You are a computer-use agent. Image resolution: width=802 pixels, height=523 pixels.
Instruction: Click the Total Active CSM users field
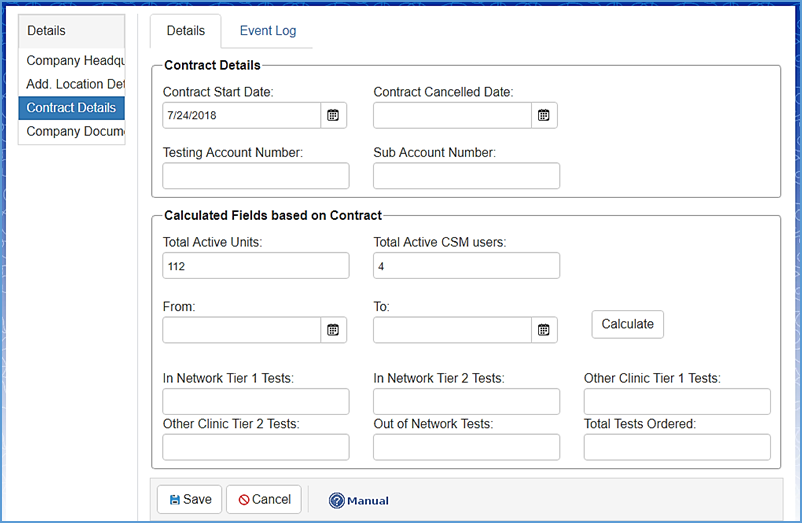[466, 266]
